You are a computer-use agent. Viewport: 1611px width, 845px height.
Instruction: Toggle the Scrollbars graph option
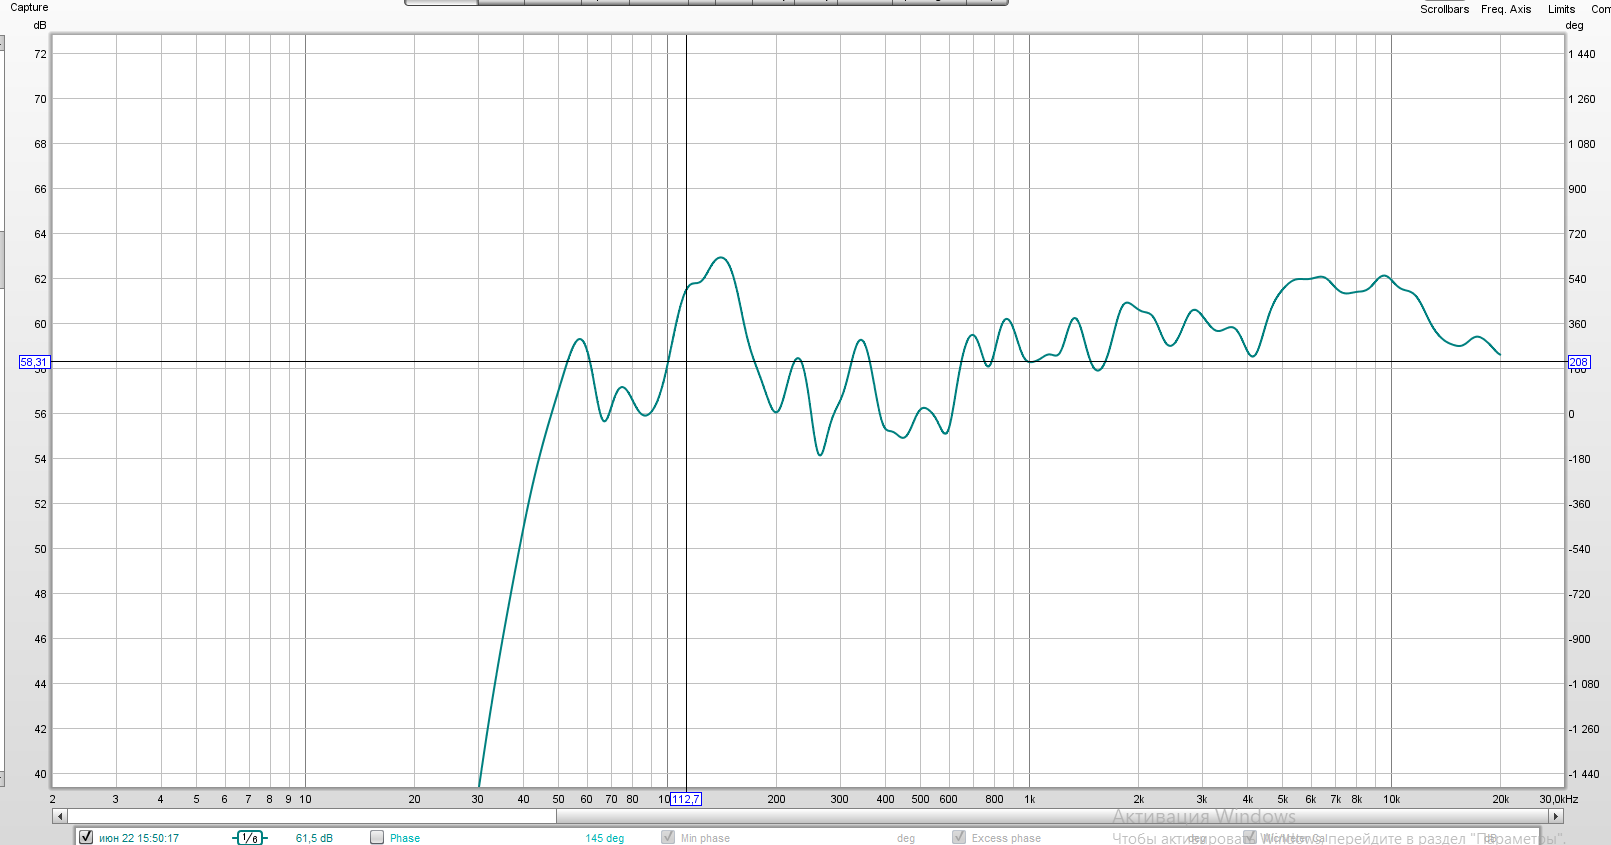(x=1444, y=9)
